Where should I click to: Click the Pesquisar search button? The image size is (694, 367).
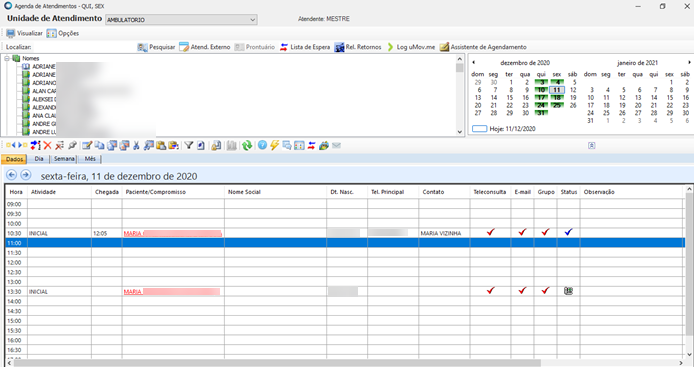(x=156, y=47)
